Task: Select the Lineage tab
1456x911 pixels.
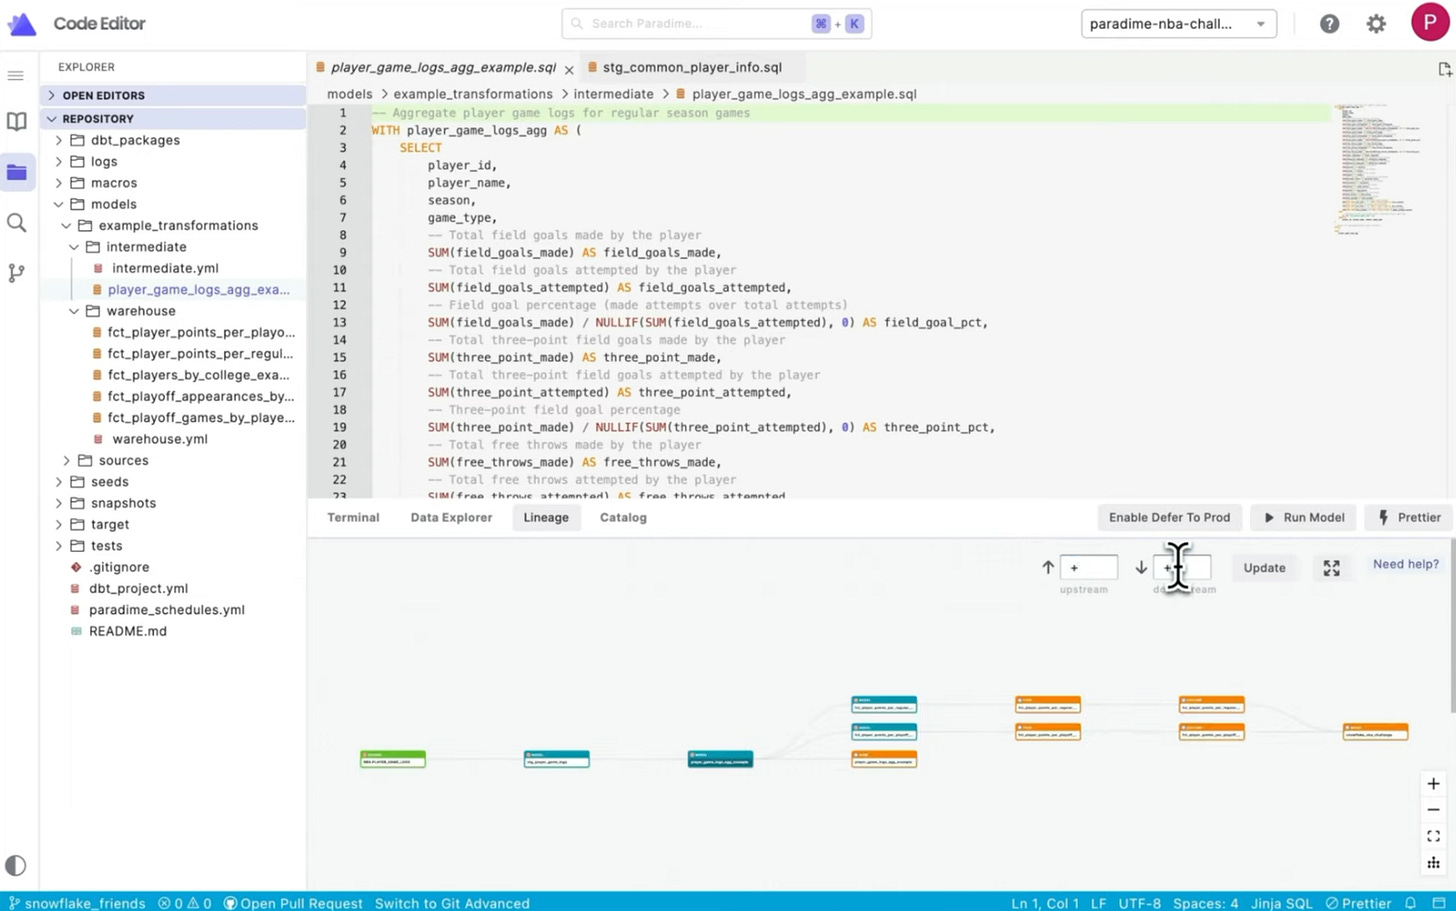Action: pos(546,517)
